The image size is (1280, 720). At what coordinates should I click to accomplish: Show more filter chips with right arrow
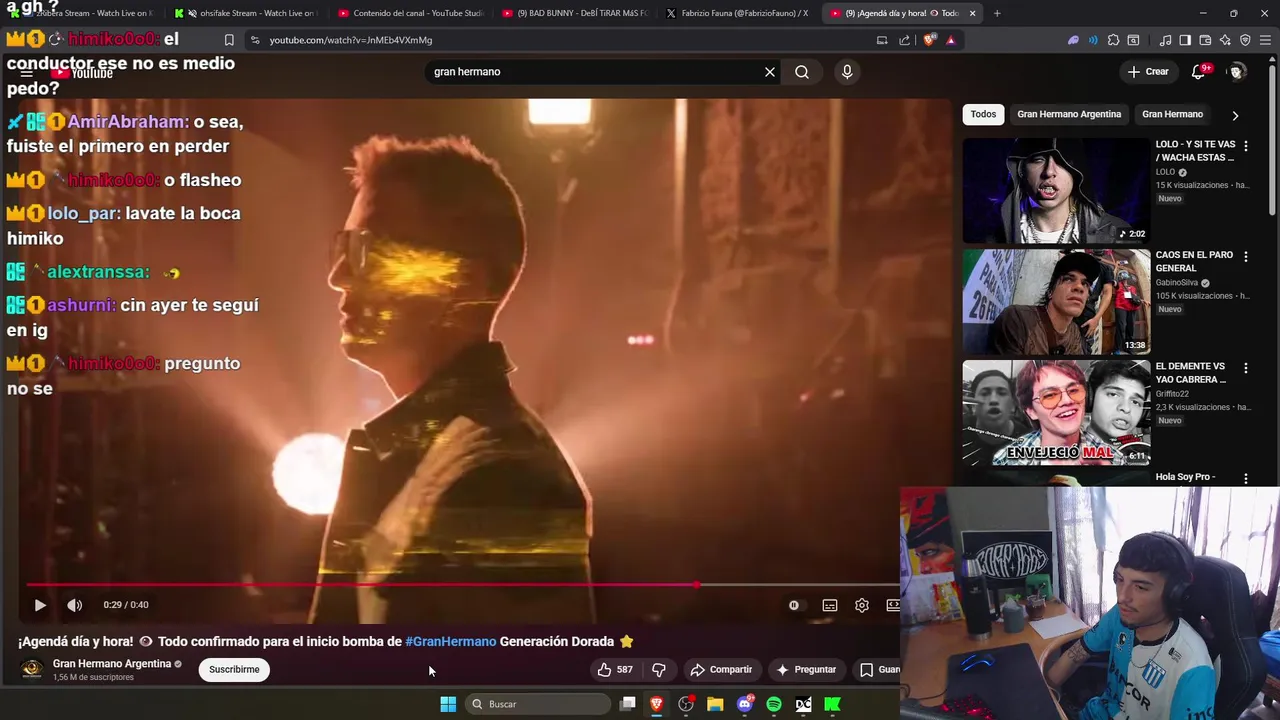[1235, 115]
